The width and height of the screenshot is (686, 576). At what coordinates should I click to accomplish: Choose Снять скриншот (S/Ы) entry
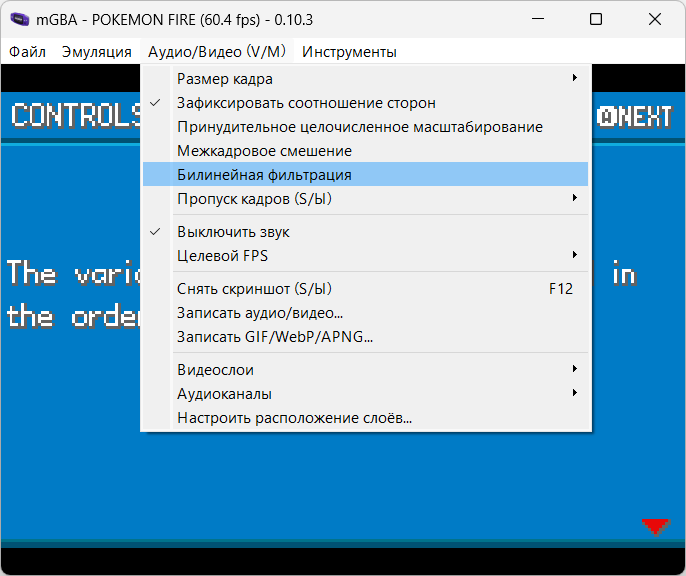(x=365, y=289)
